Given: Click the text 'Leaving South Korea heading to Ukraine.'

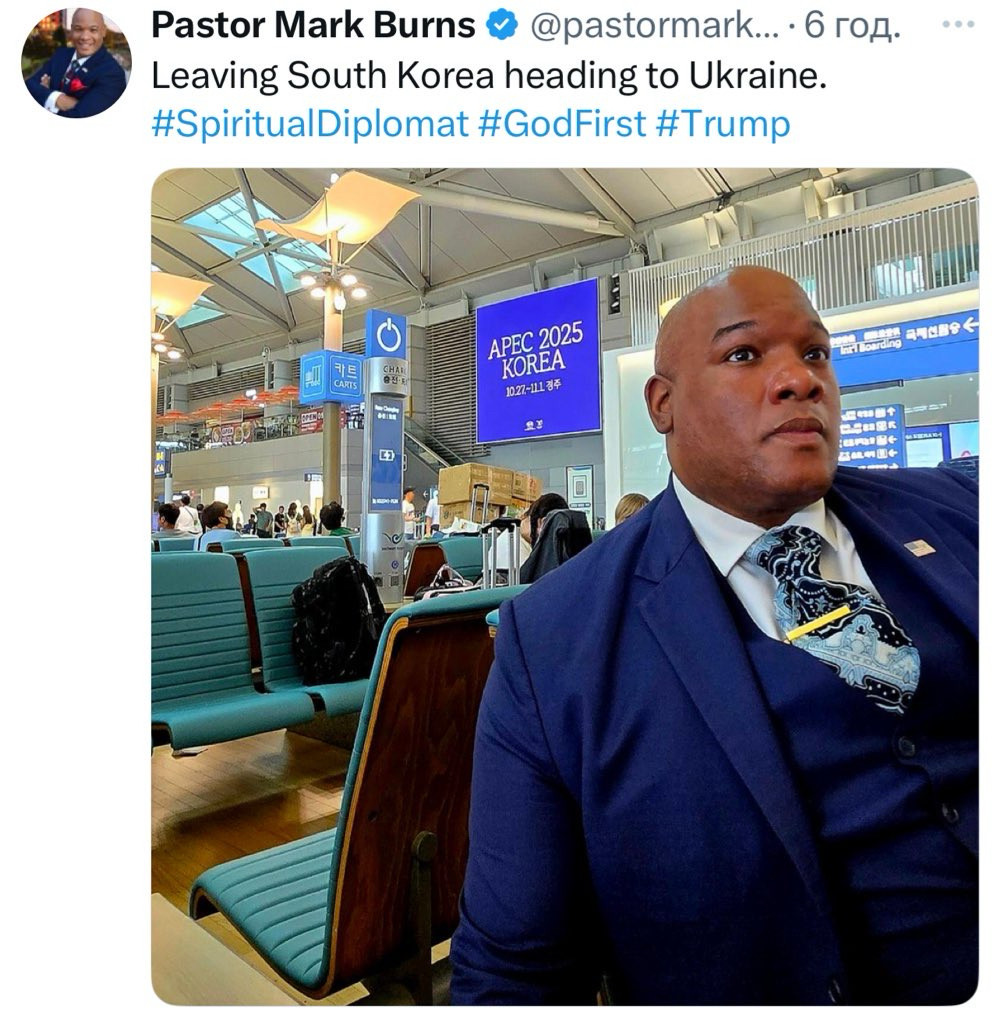Looking at the screenshot, I should 489,76.
